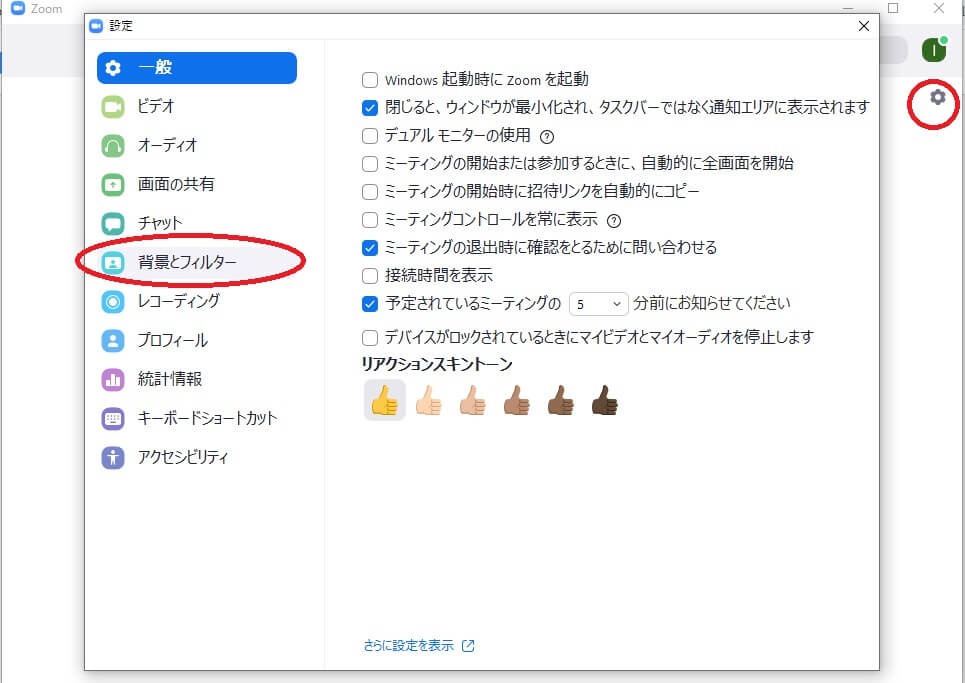Switch to キーボードショートカット settings tab
965x683 pixels.
tap(207, 418)
